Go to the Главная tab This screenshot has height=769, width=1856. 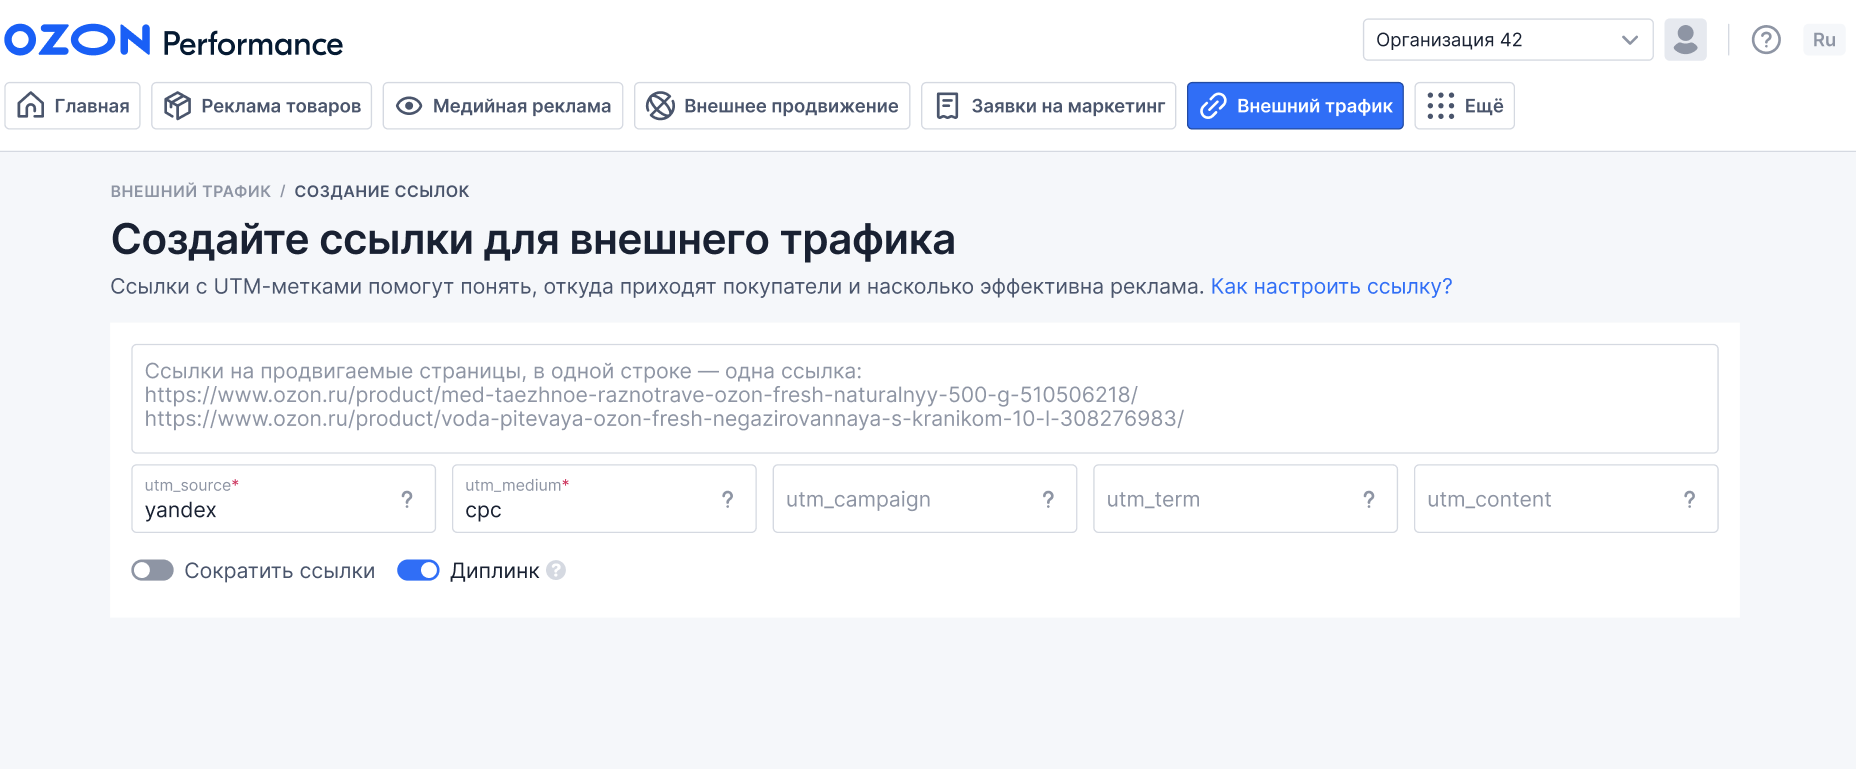(x=73, y=106)
